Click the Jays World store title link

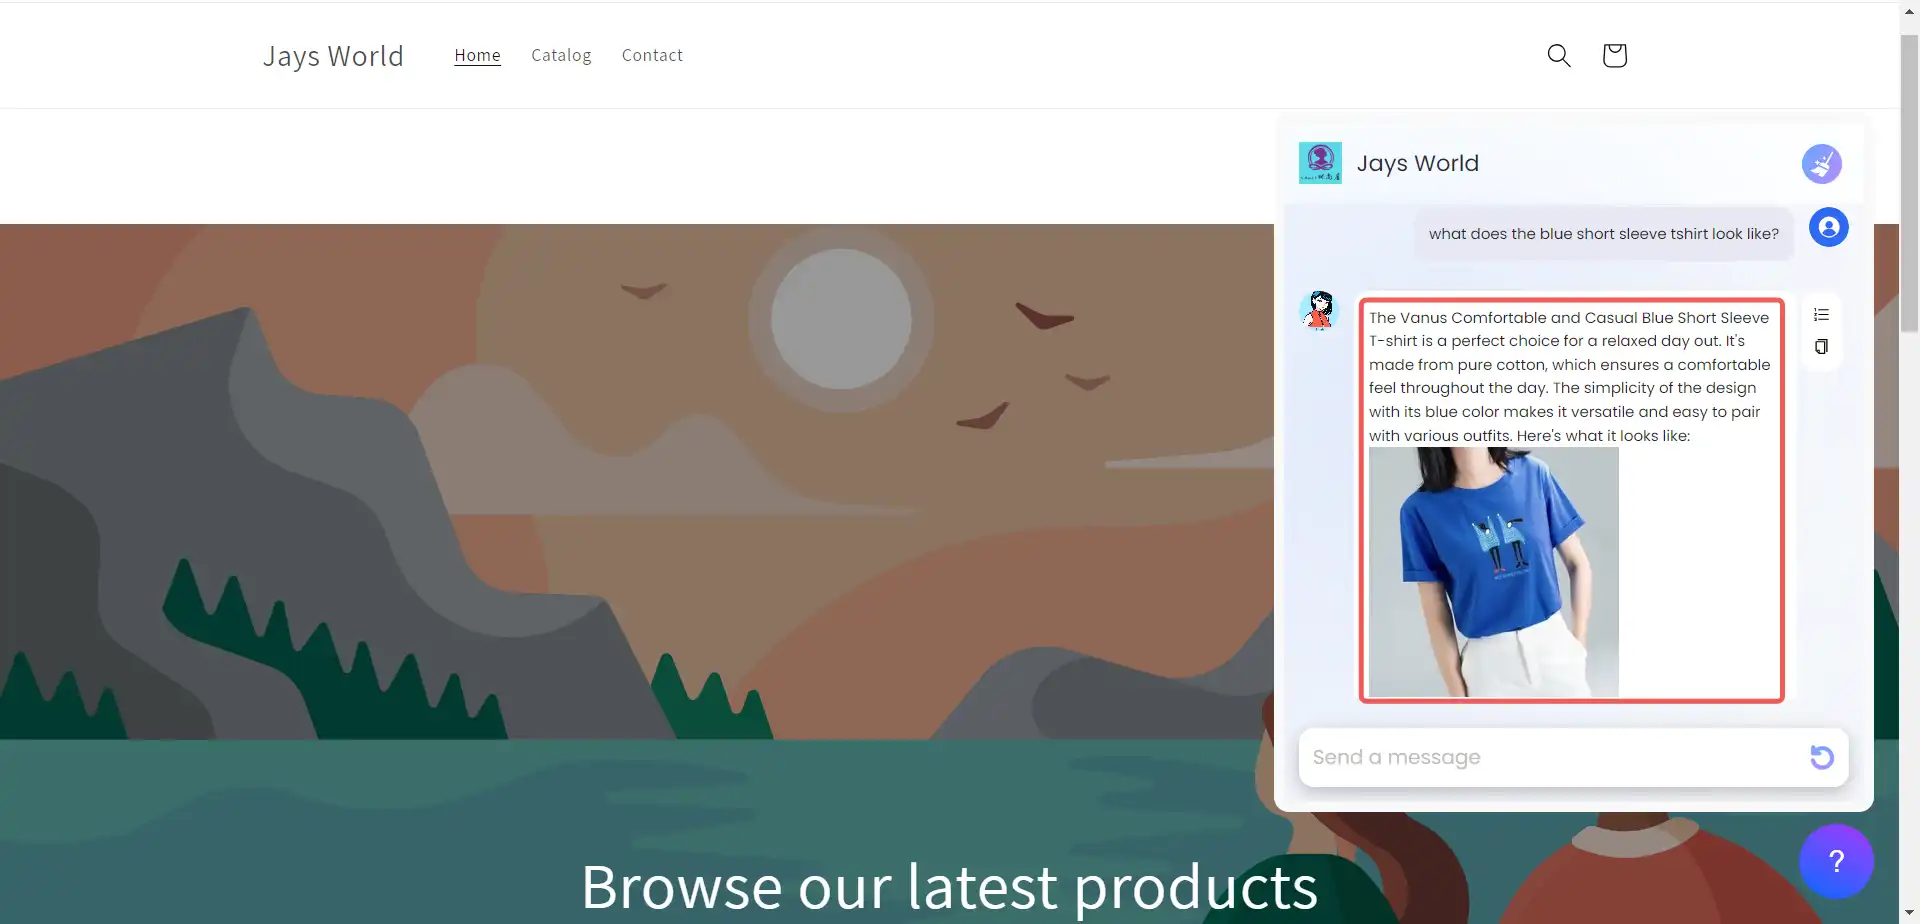coord(333,56)
